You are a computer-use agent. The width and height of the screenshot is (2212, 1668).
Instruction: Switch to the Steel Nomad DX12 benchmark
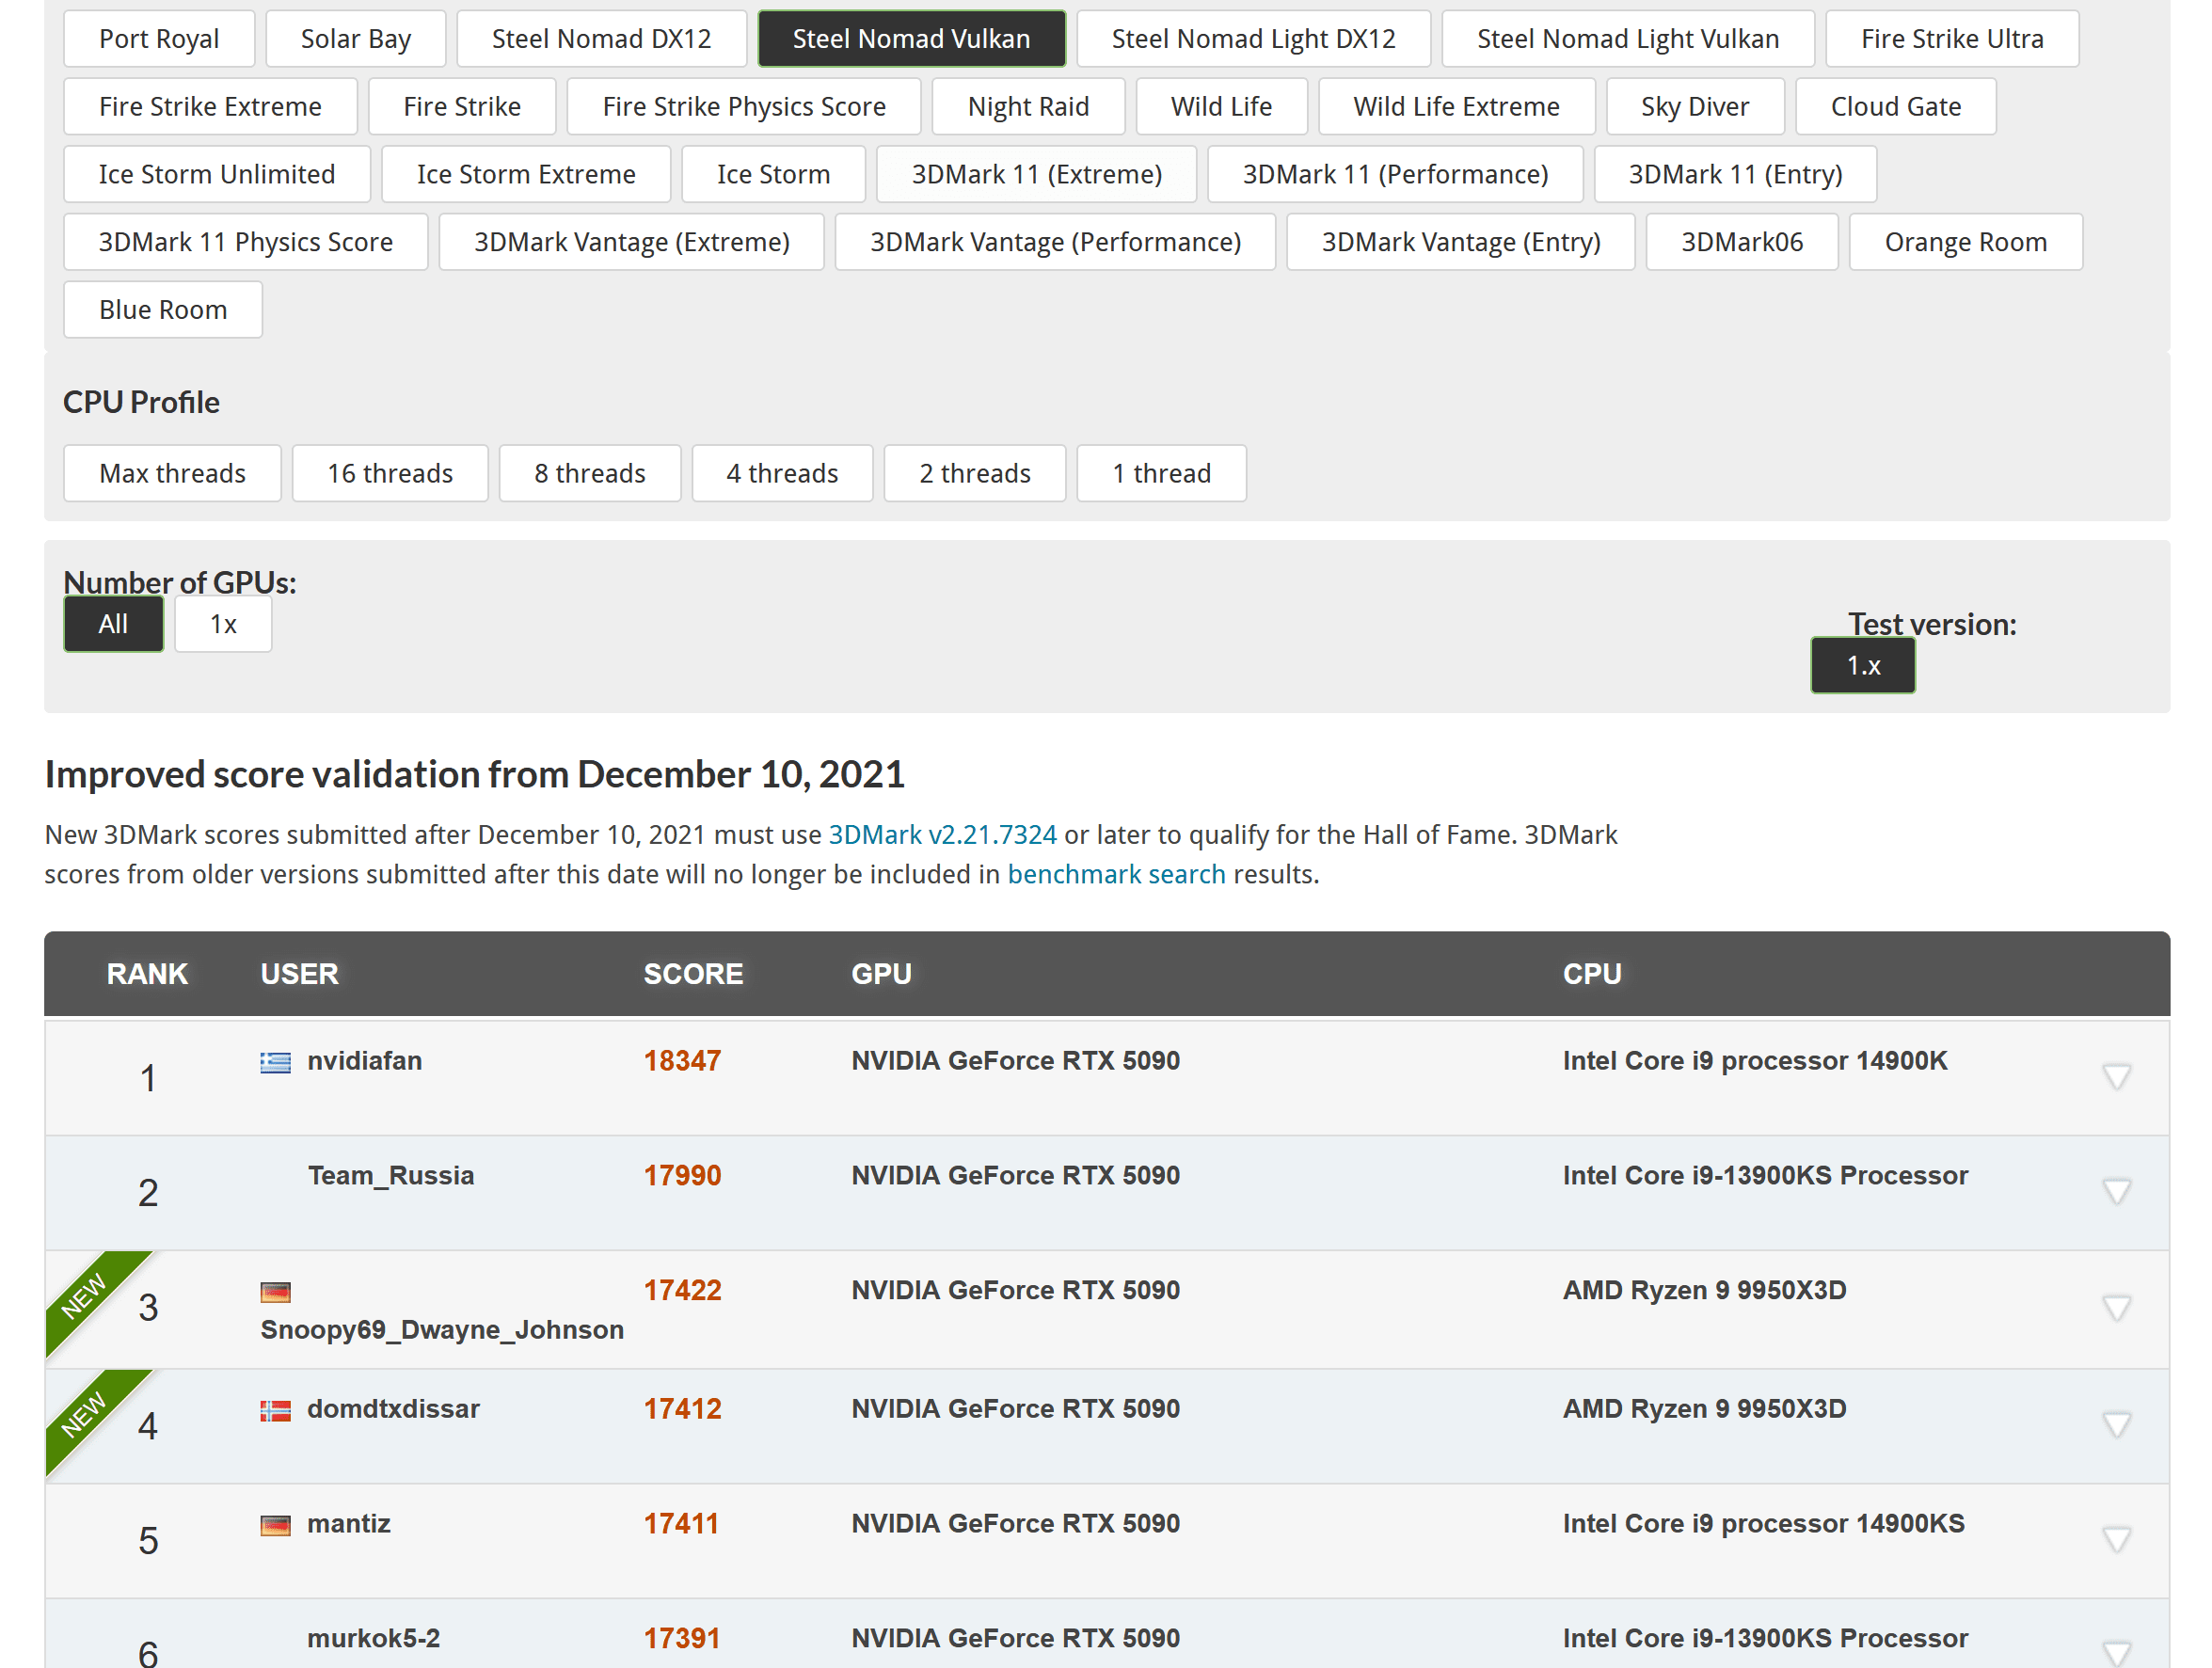click(x=601, y=39)
